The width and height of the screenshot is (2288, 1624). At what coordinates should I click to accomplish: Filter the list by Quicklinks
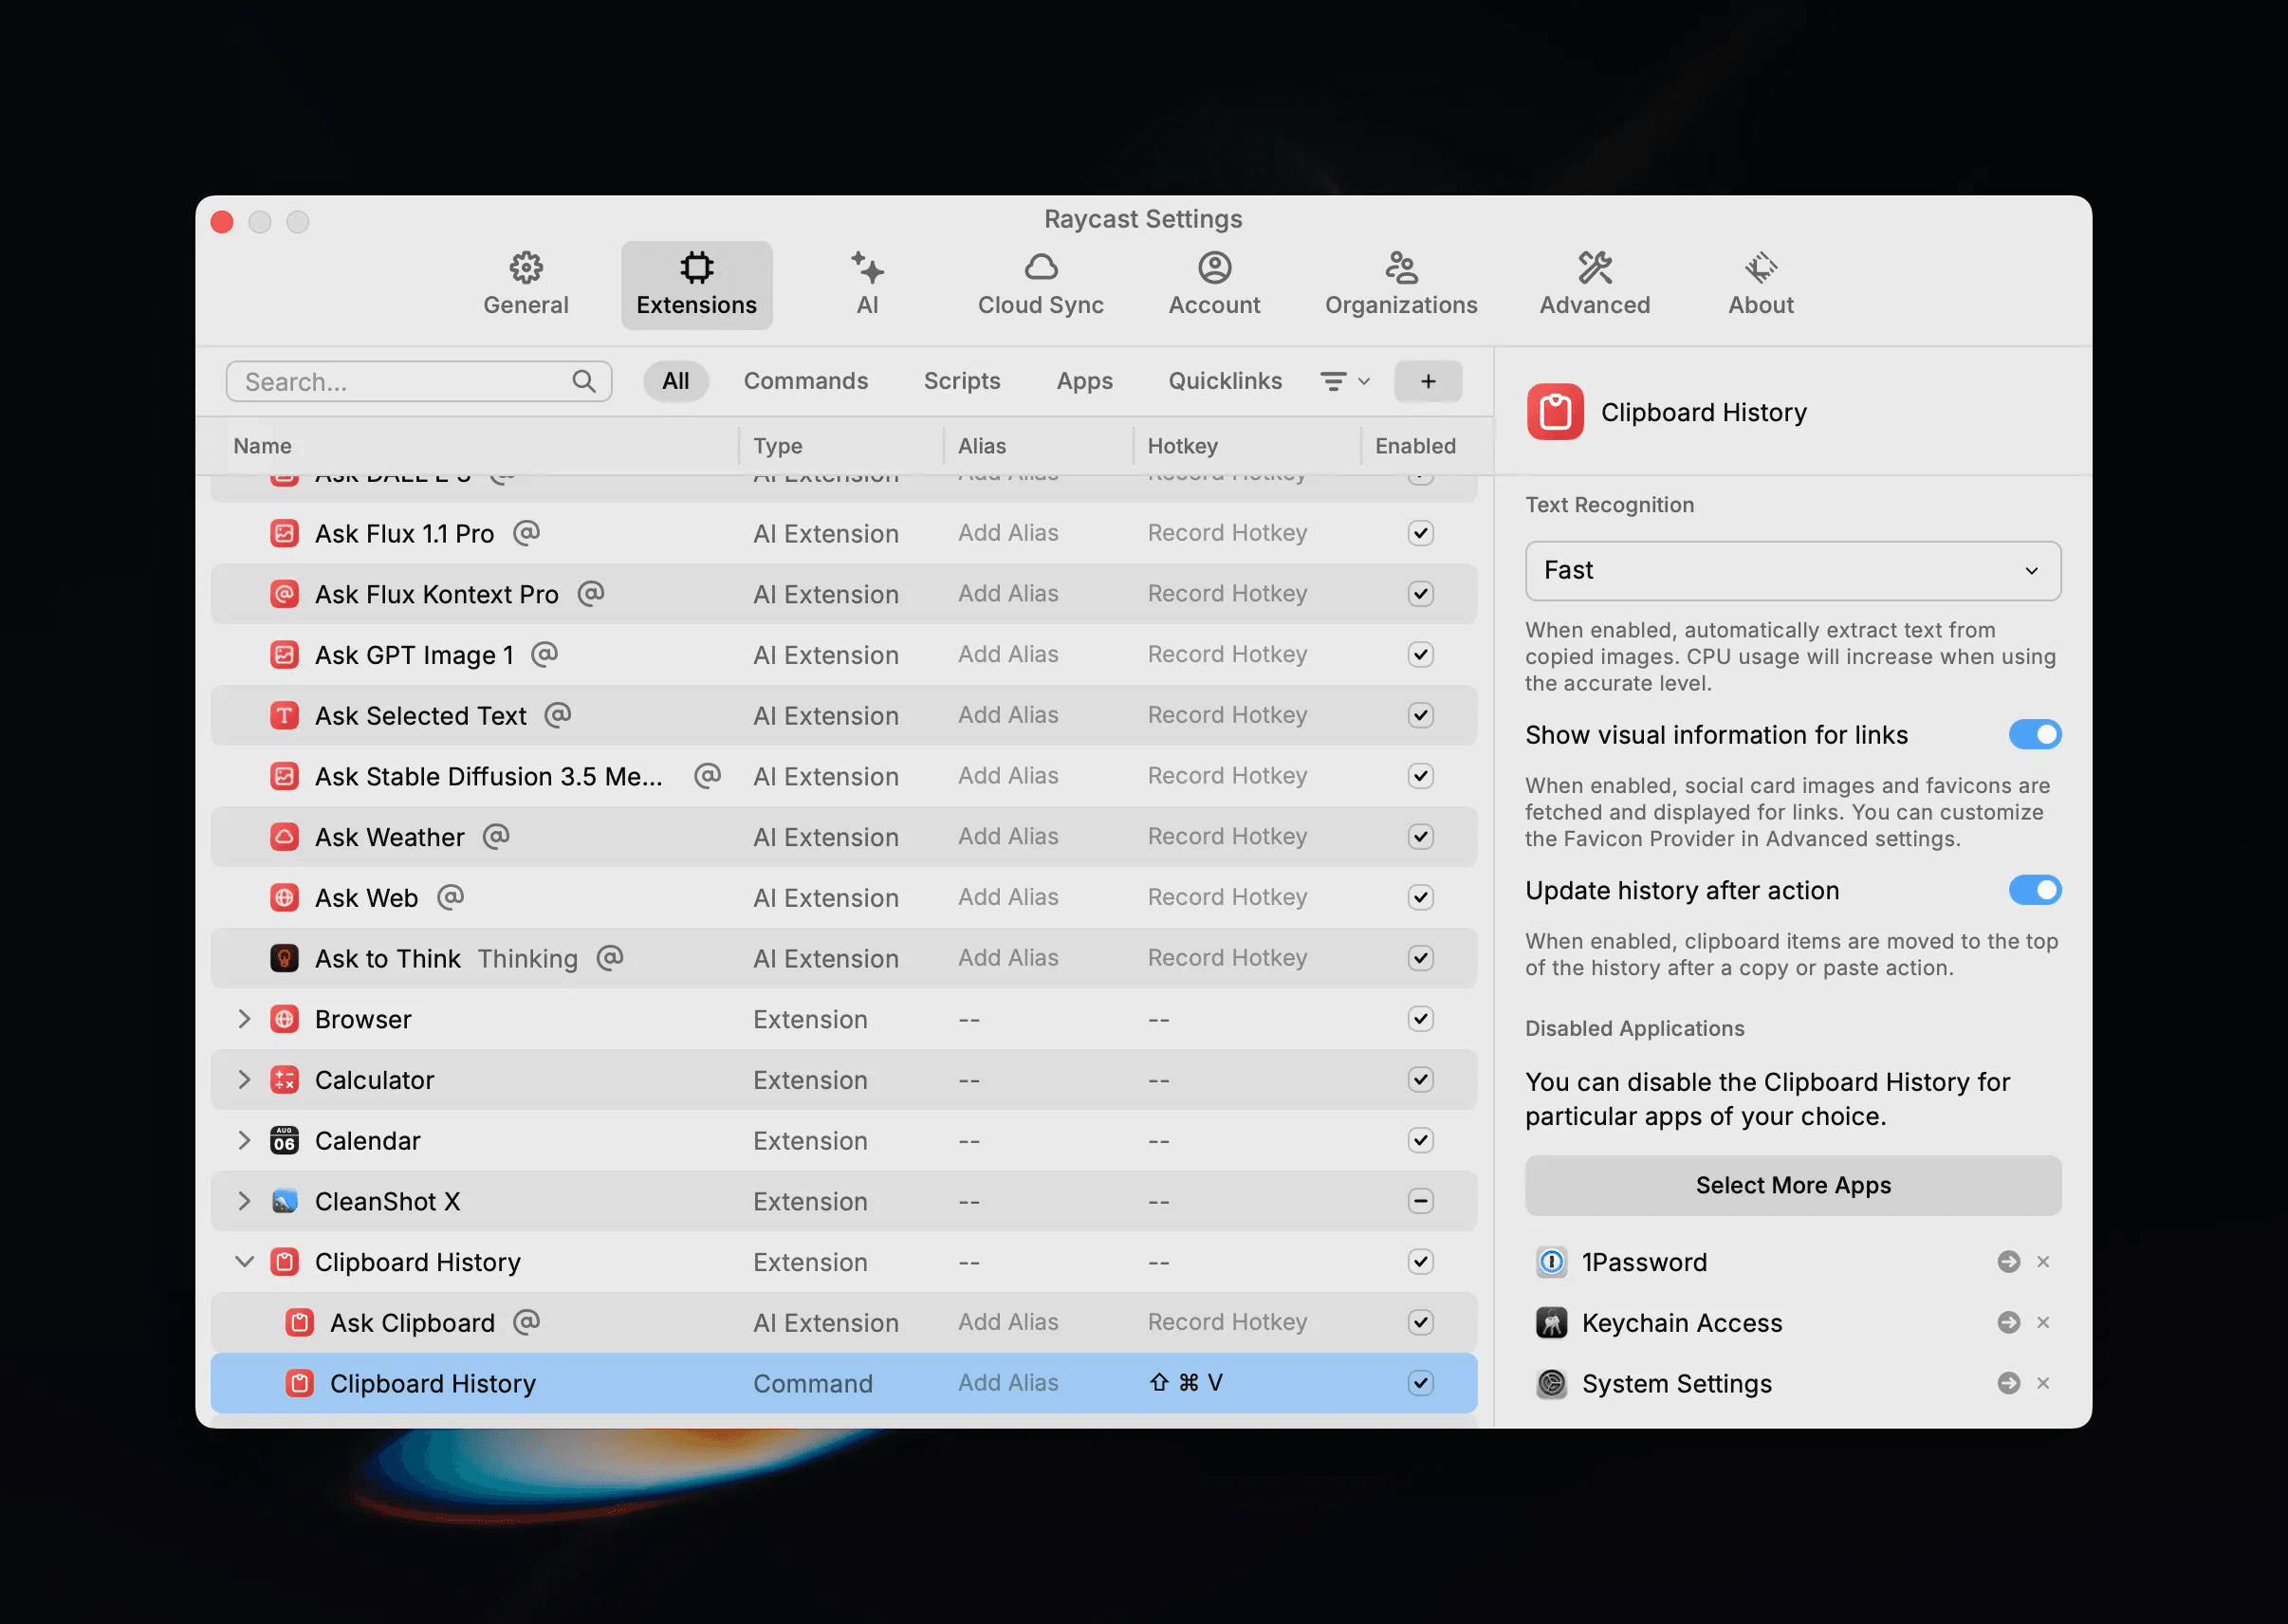1224,381
